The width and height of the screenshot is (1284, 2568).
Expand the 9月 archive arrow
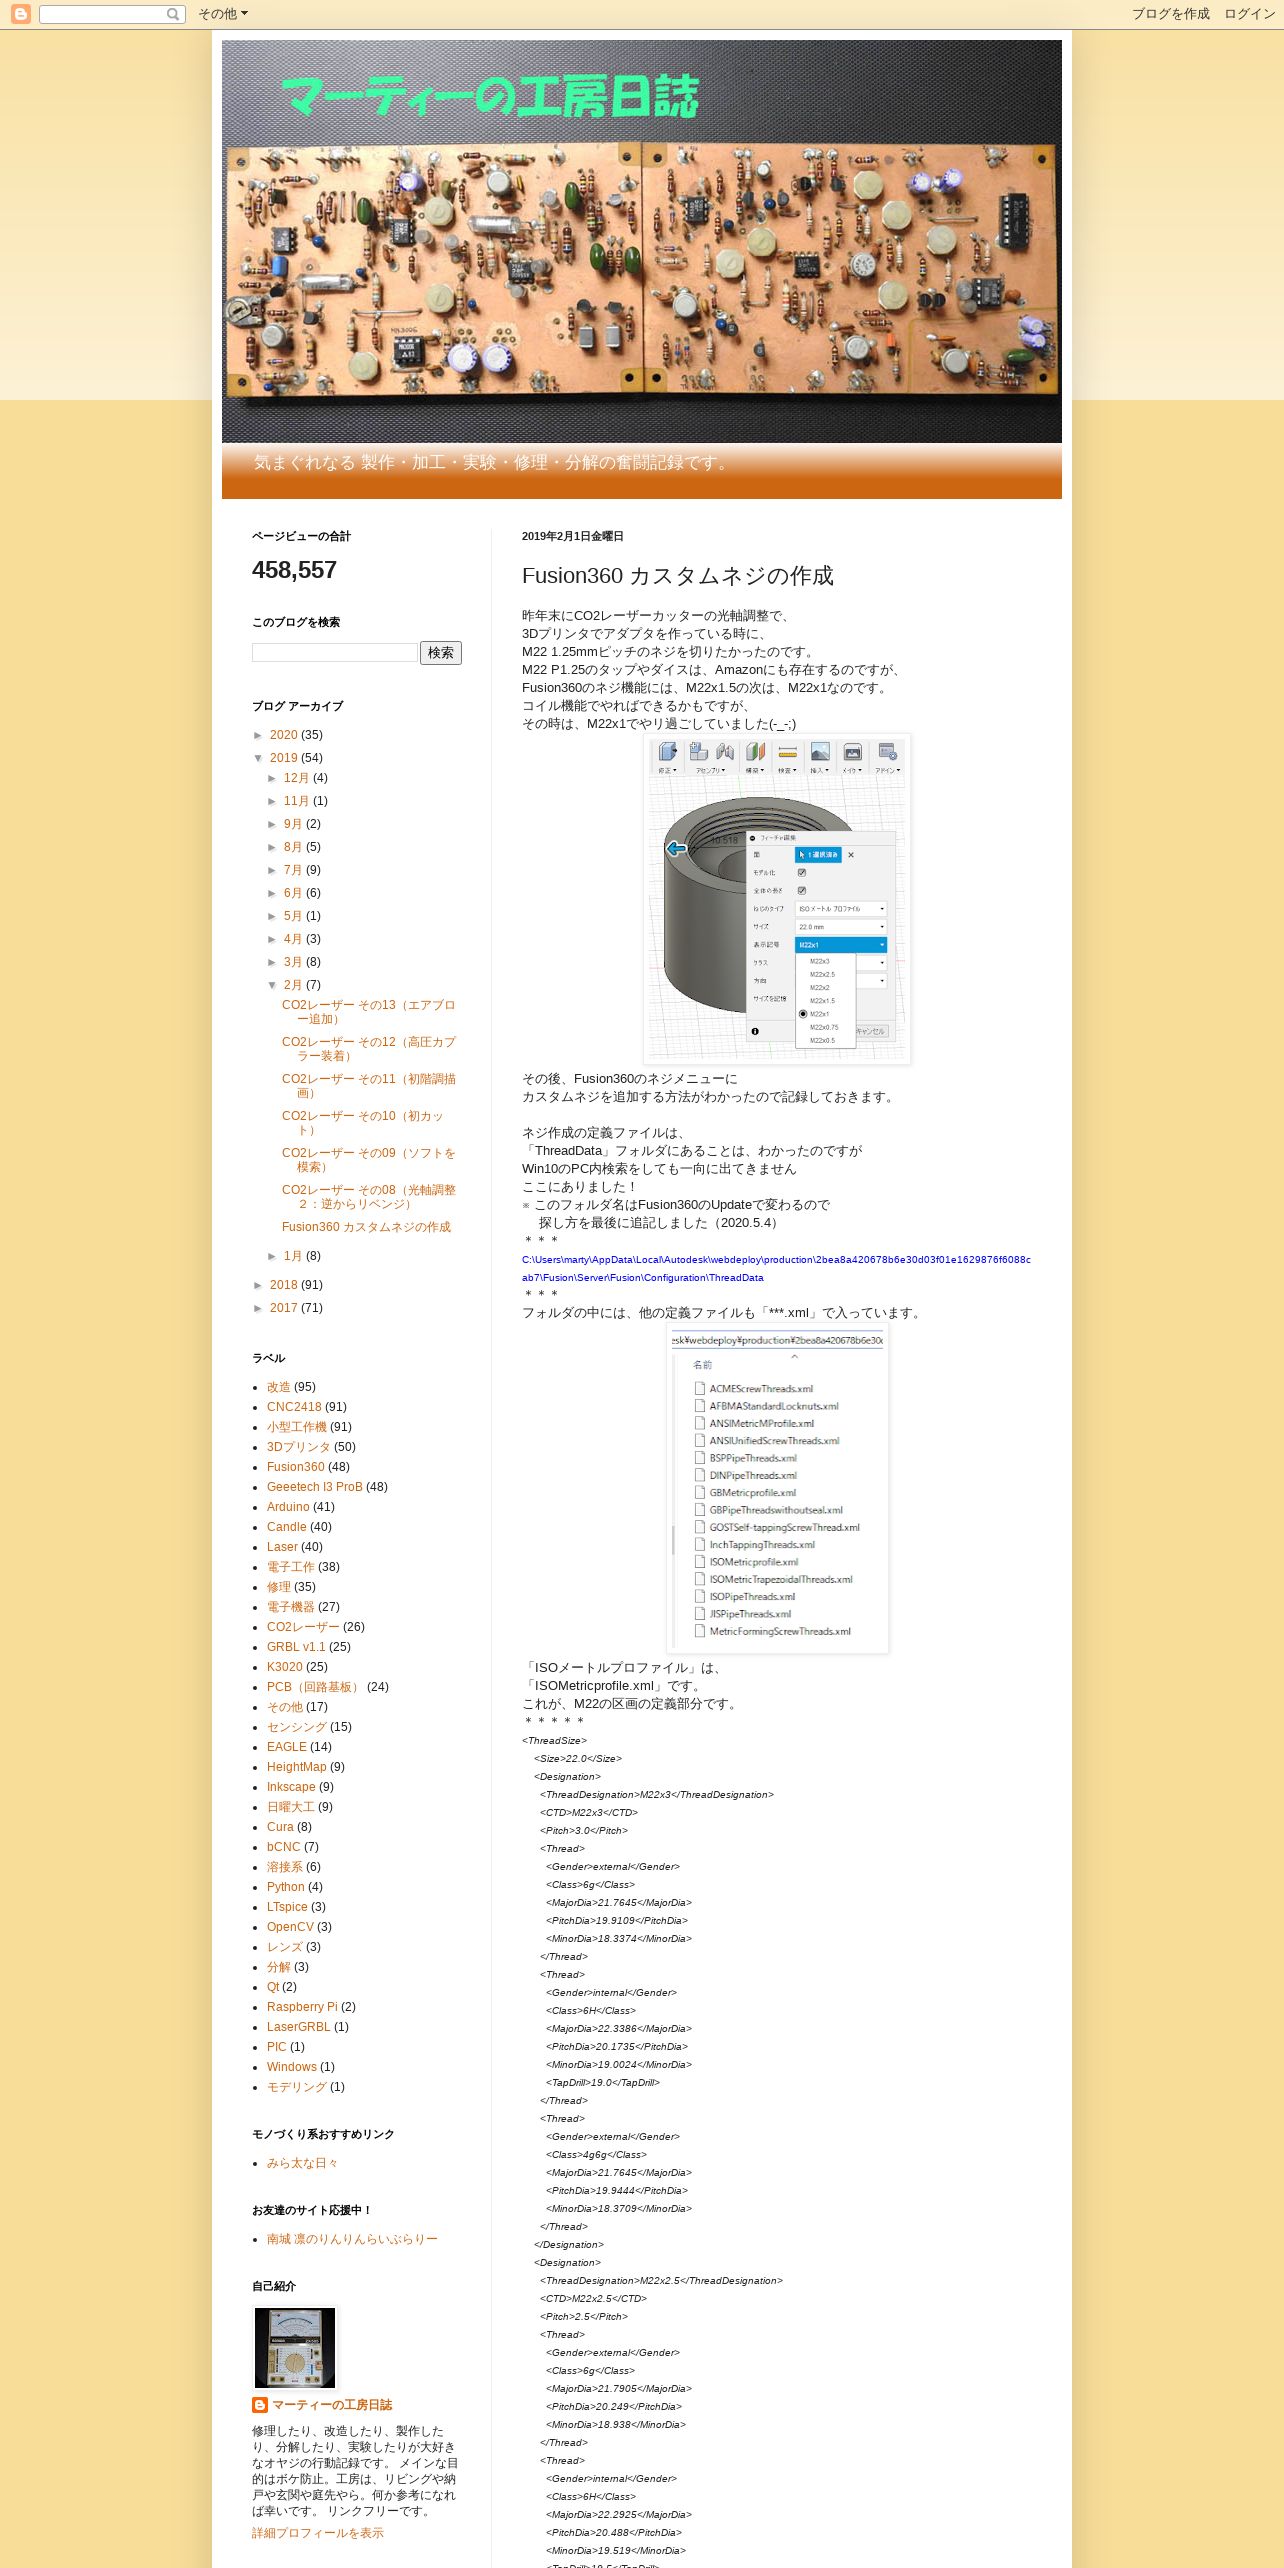[273, 824]
